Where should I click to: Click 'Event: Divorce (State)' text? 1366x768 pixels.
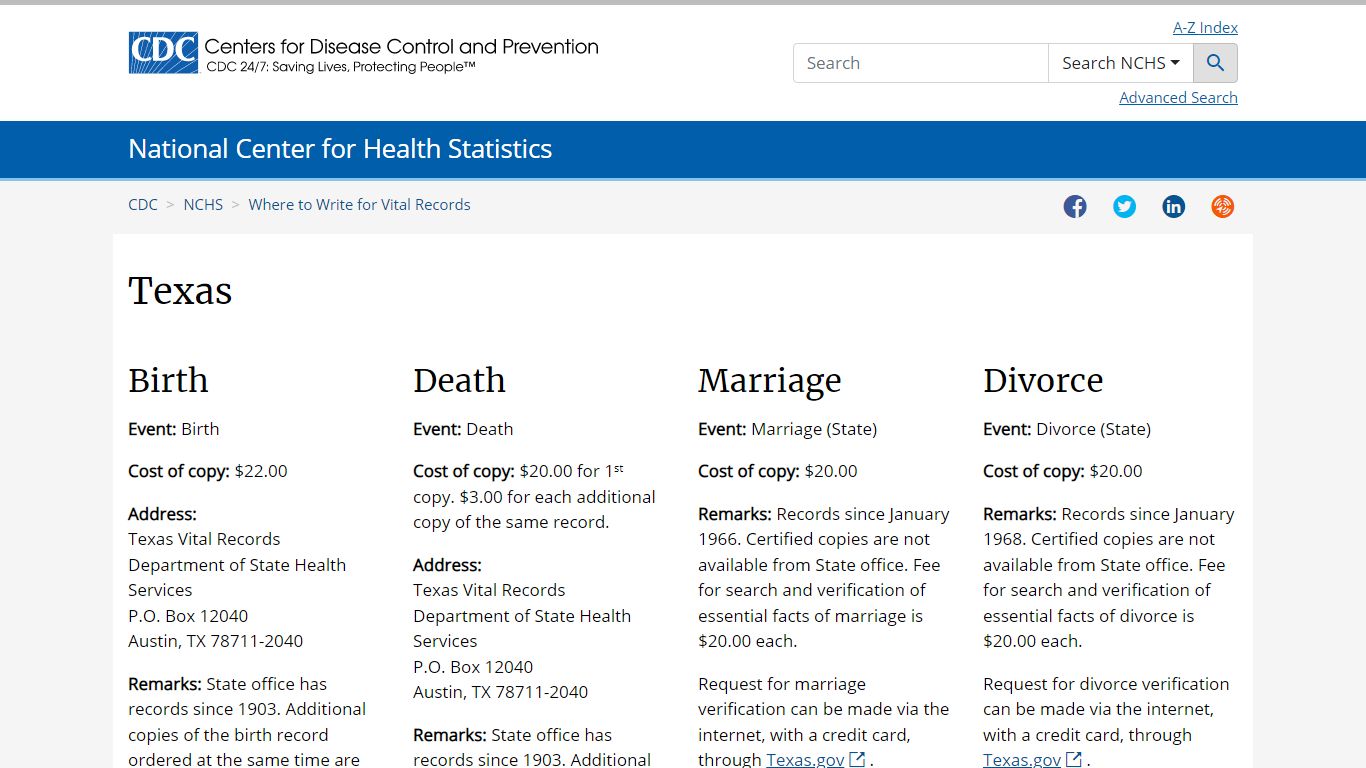click(1067, 429)
